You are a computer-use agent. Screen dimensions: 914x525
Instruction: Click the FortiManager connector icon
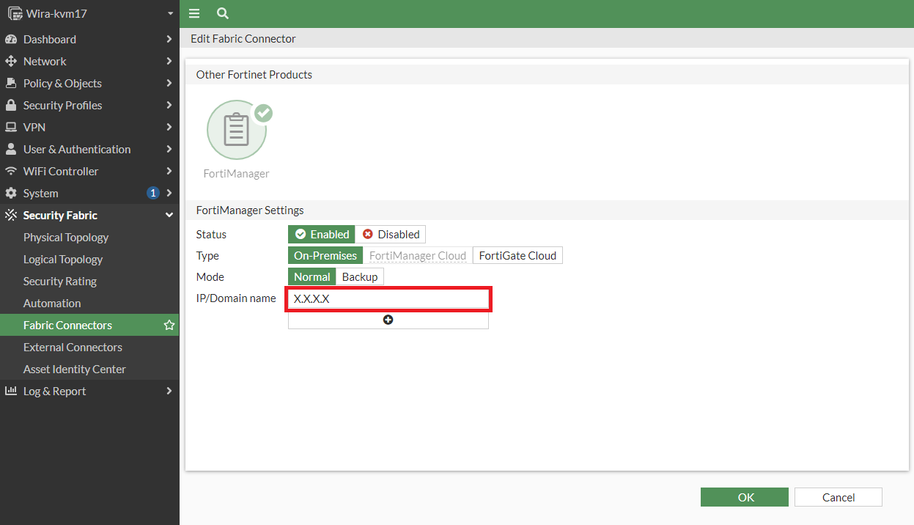(237, 130)
